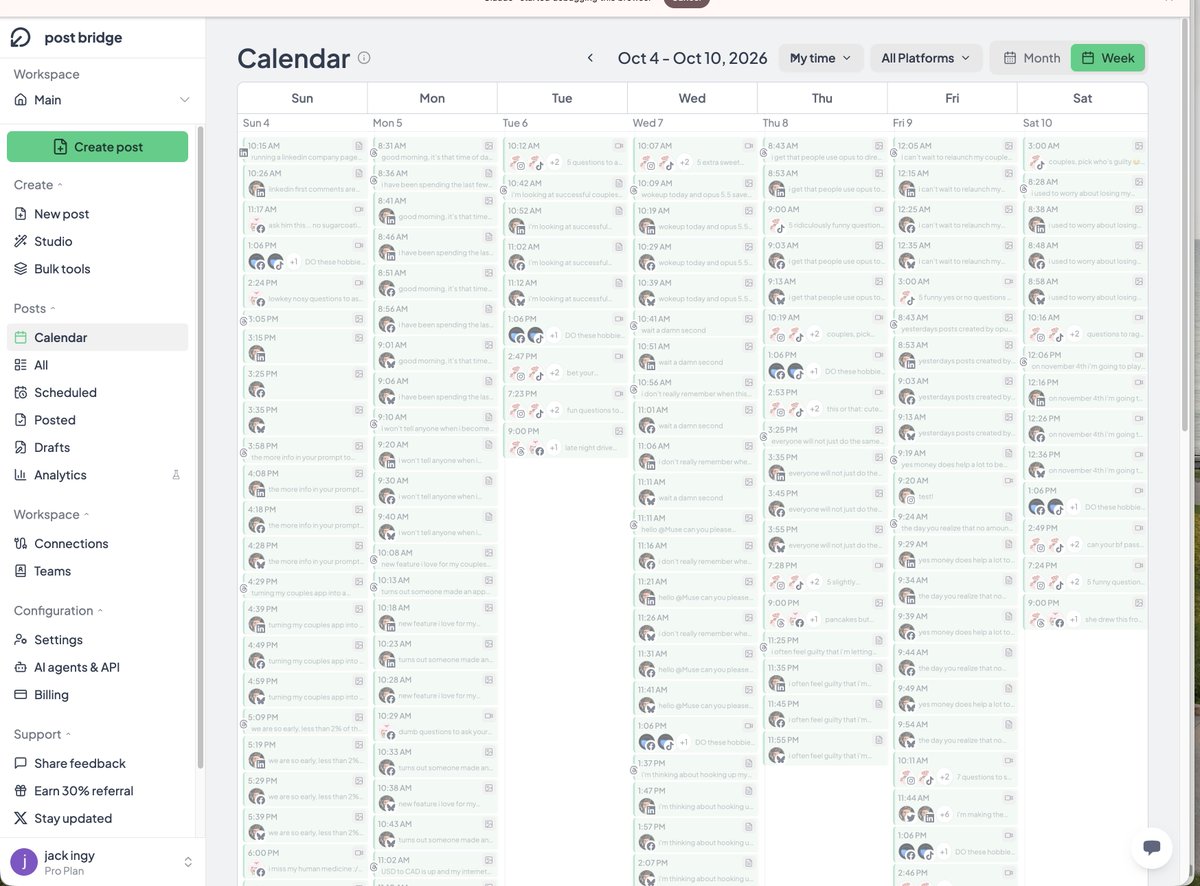Open the chat support bubble widget

tap(1151, 847)
